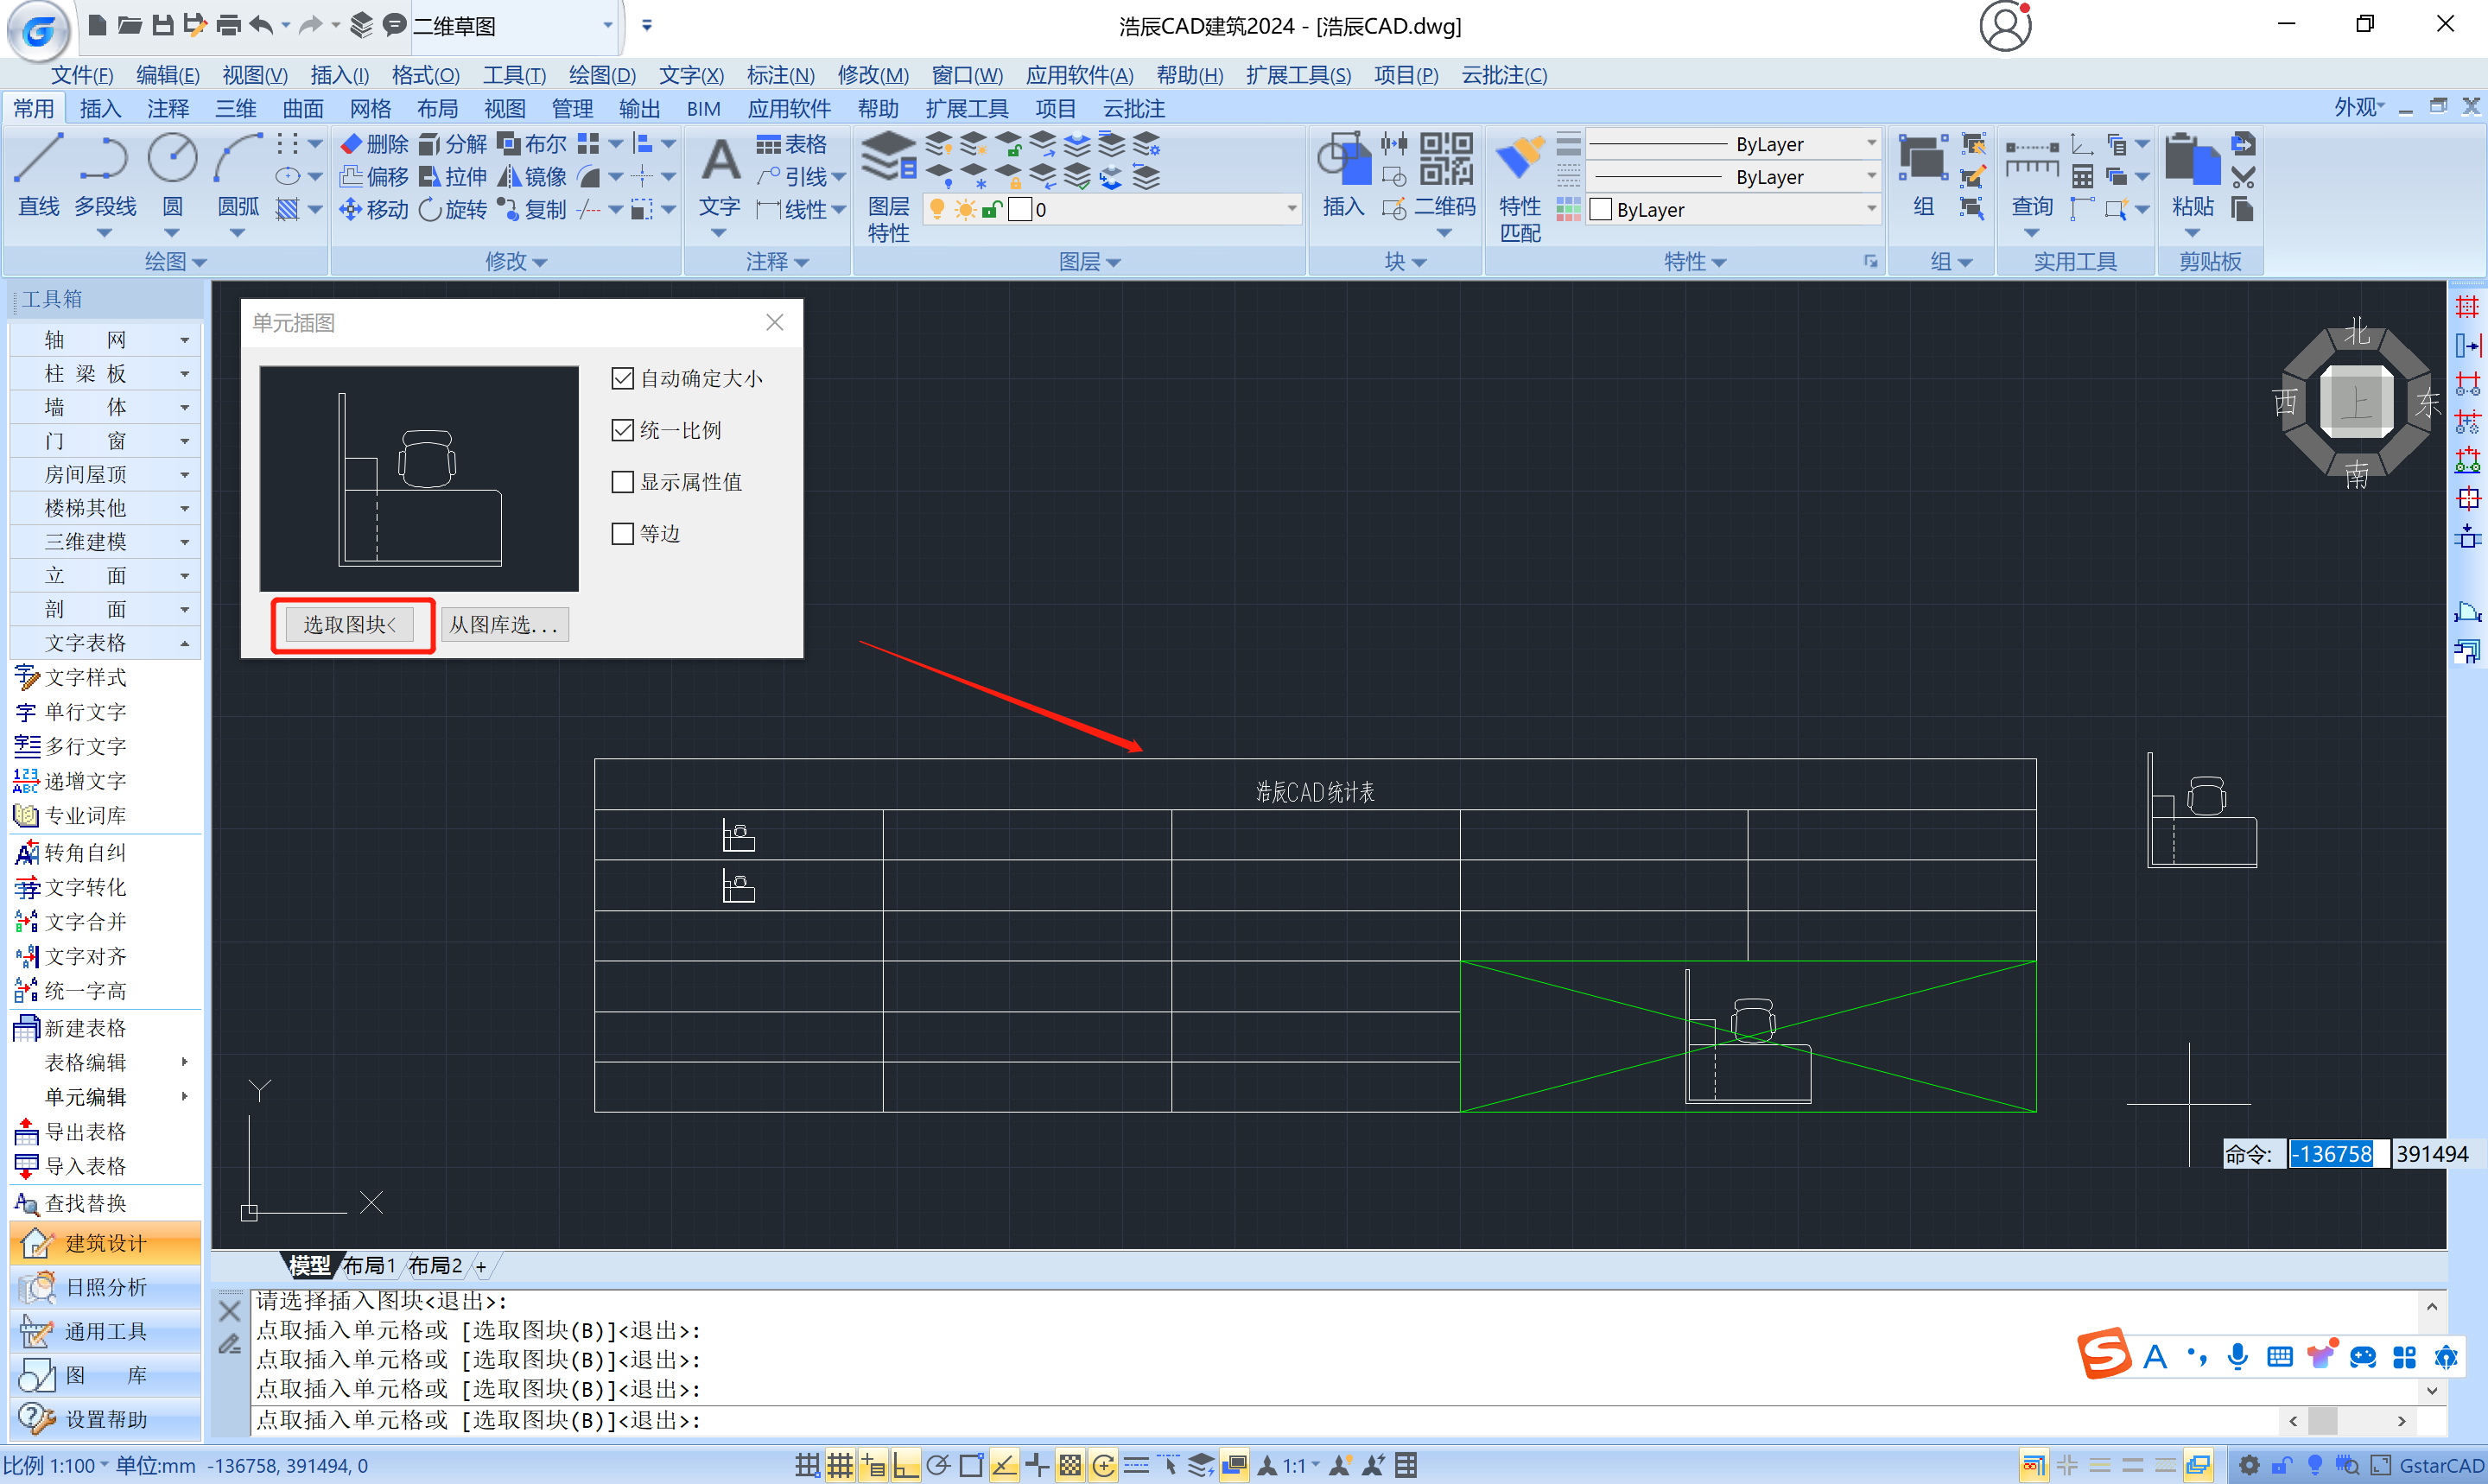Viewport: 2488px width, 1484px height.
Task: Open the 标注(N) menu
Action: [x=780, y=75]
